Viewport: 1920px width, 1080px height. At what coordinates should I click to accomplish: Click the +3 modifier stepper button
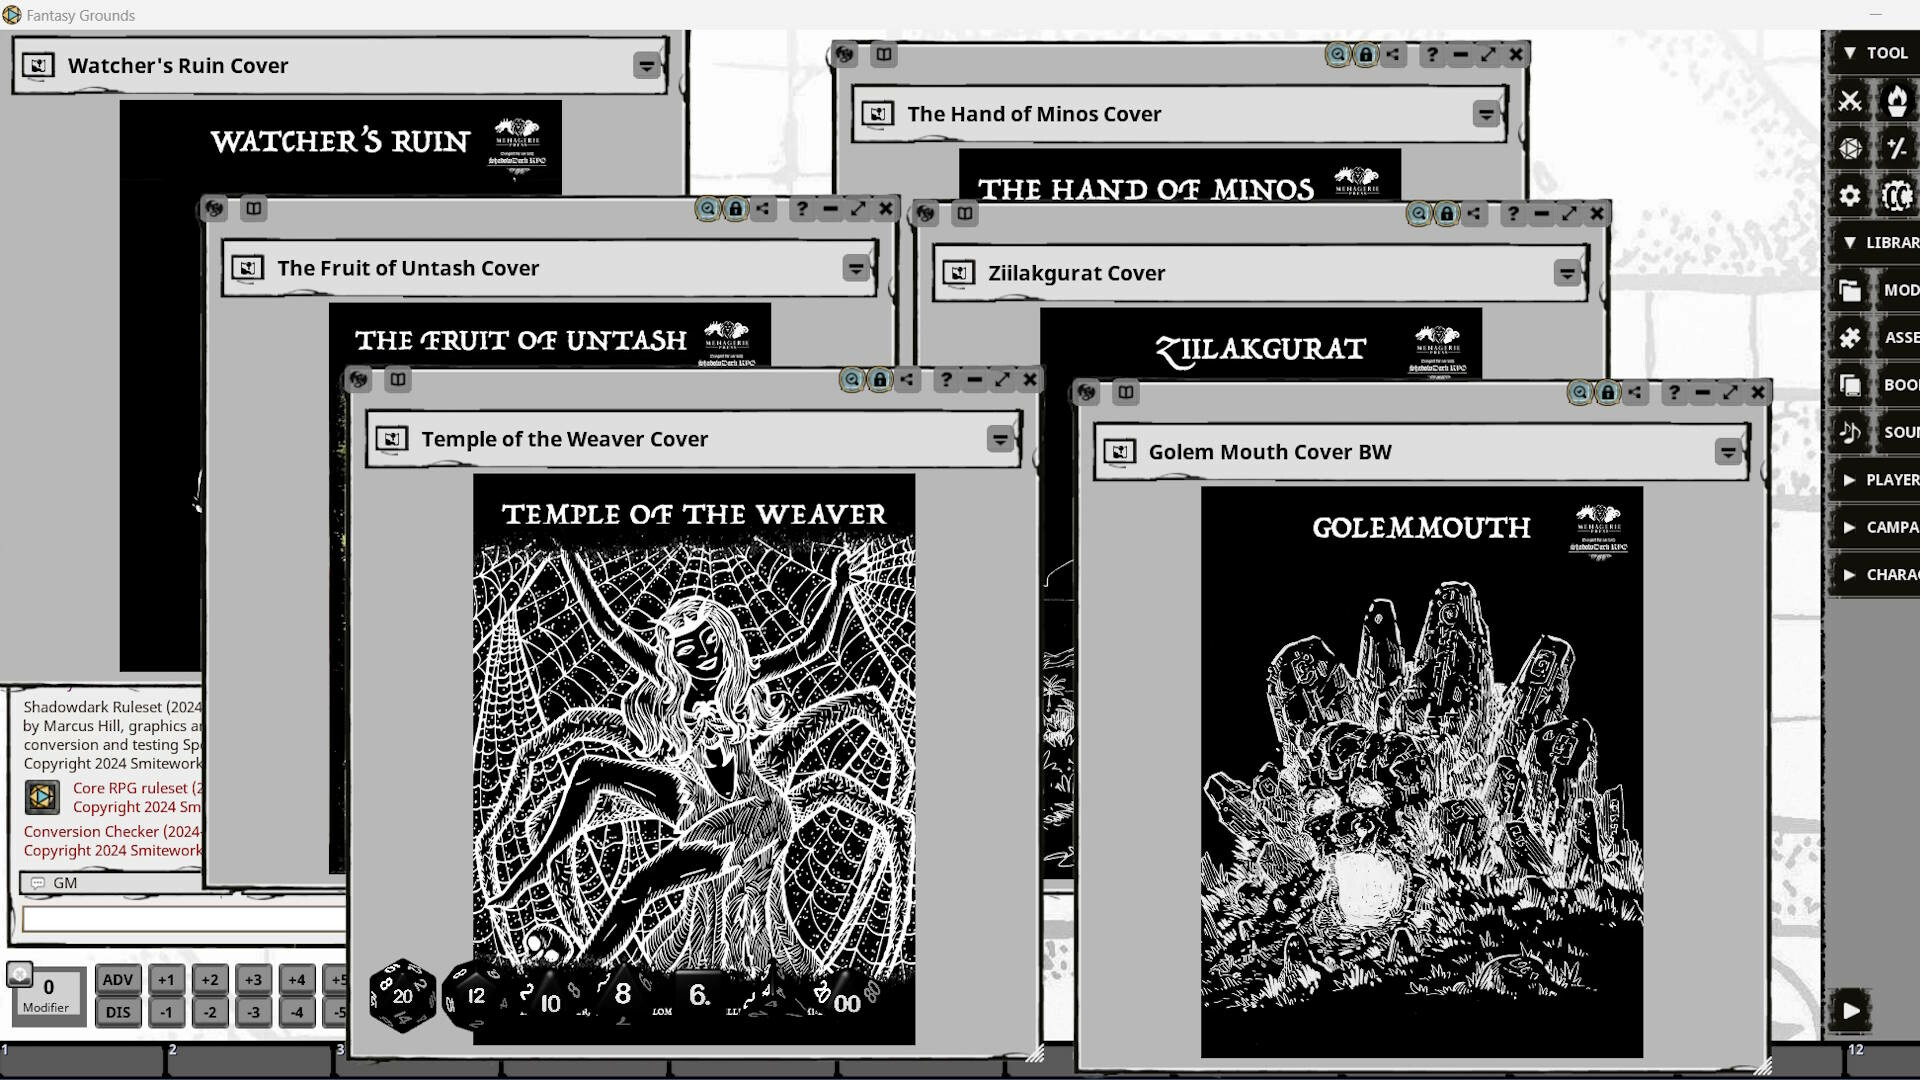253,981
